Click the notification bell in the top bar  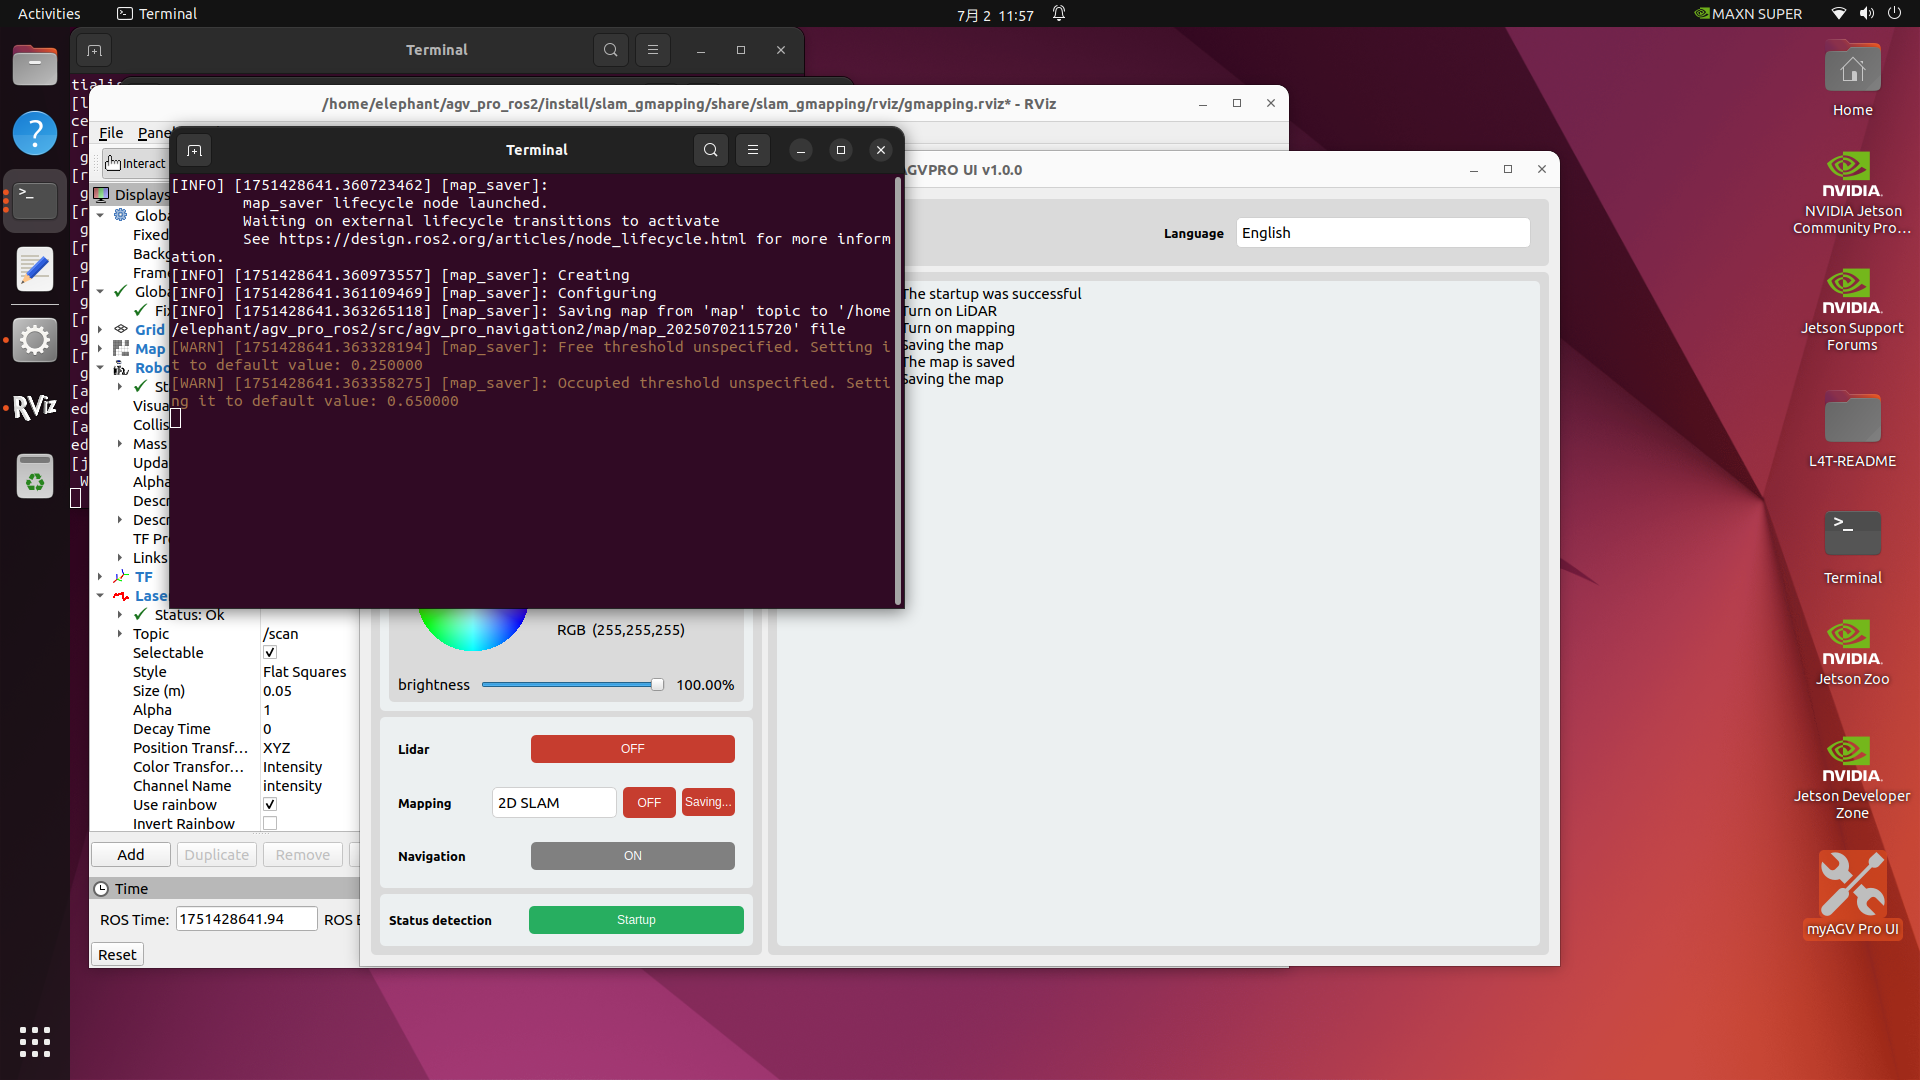tap(1059, 14)
